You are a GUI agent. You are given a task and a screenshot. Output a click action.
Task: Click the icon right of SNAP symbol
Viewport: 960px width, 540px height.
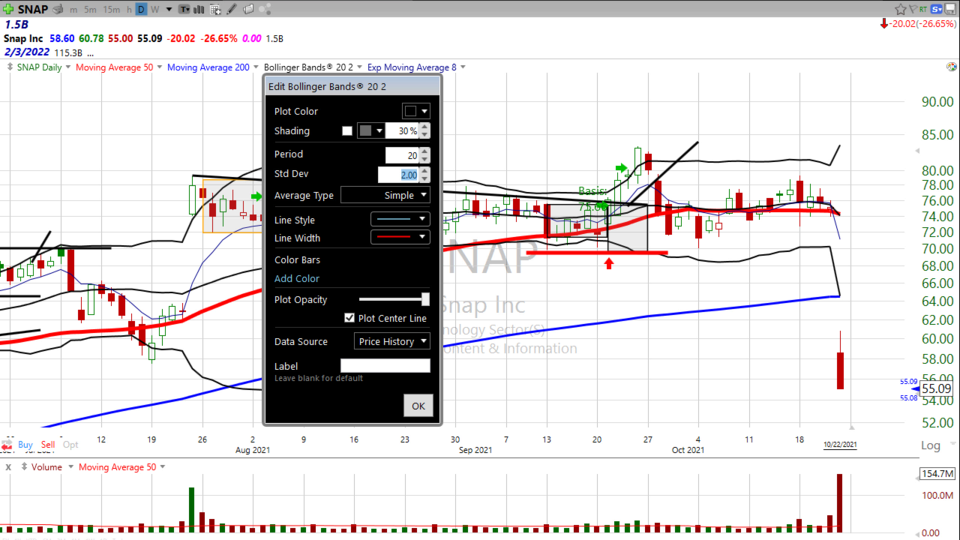(58, 9)
